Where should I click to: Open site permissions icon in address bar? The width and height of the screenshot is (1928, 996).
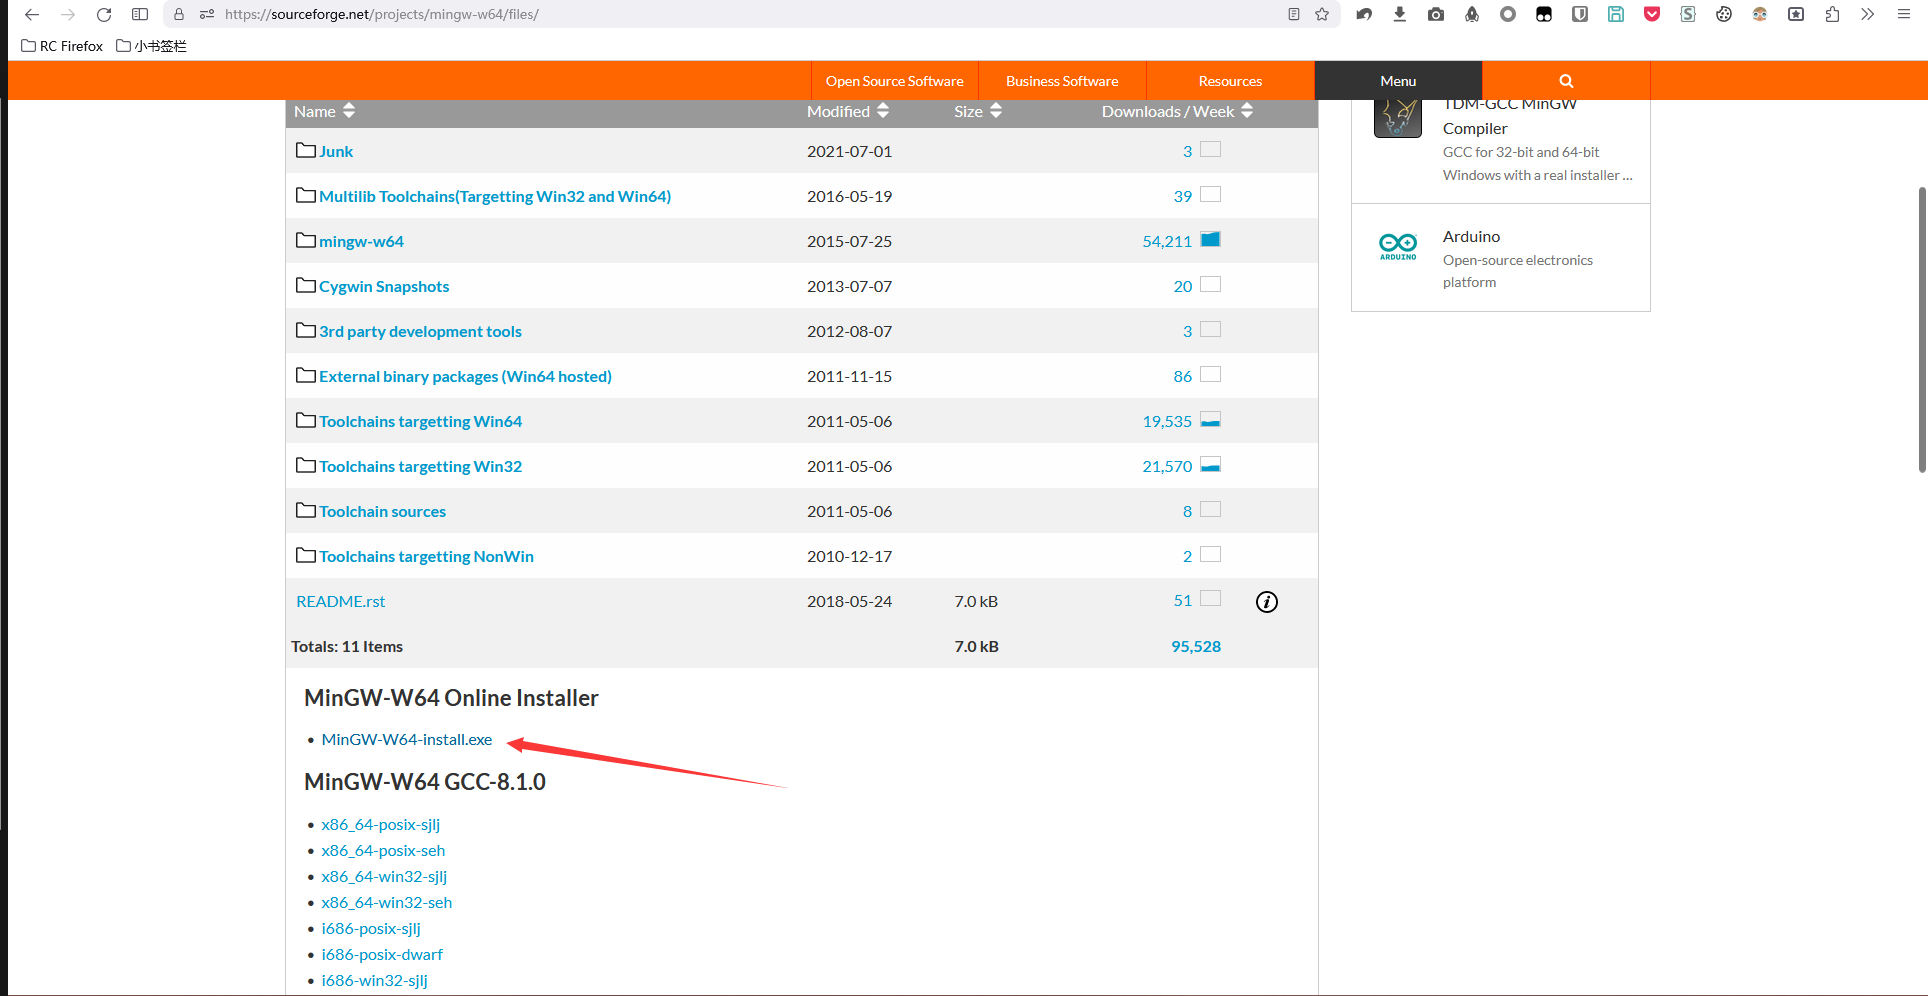(207, 14)
